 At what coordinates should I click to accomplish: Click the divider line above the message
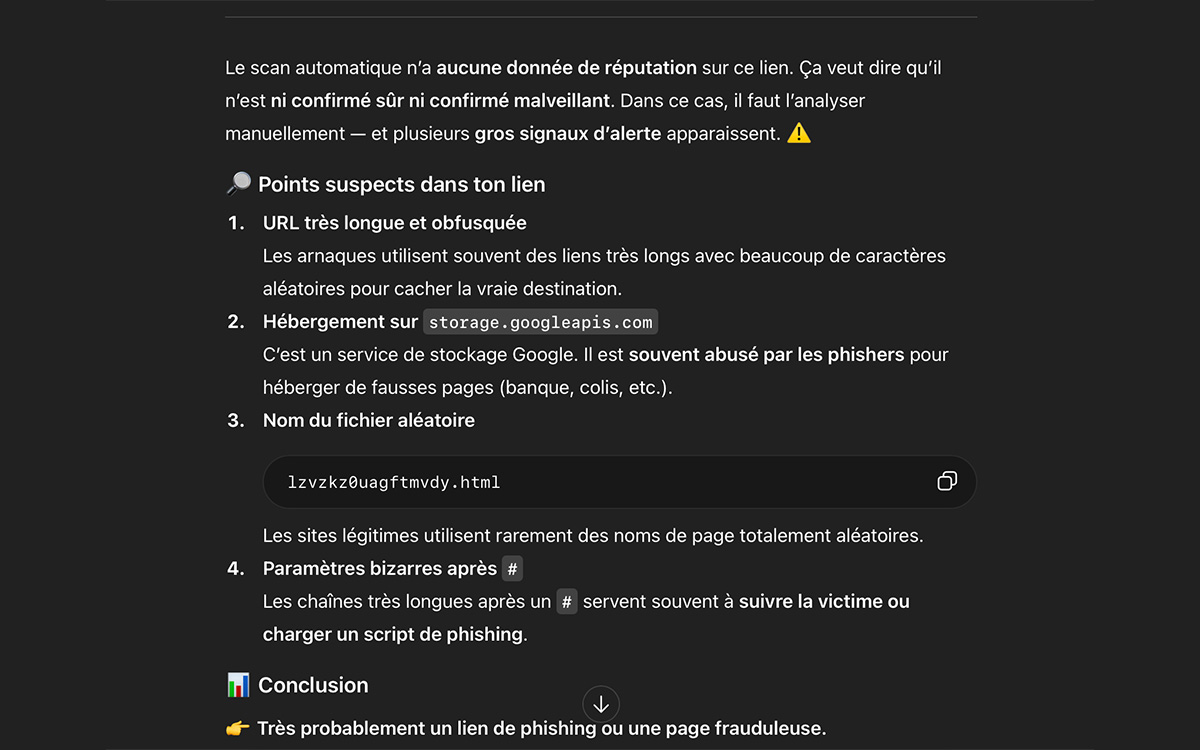600,15
